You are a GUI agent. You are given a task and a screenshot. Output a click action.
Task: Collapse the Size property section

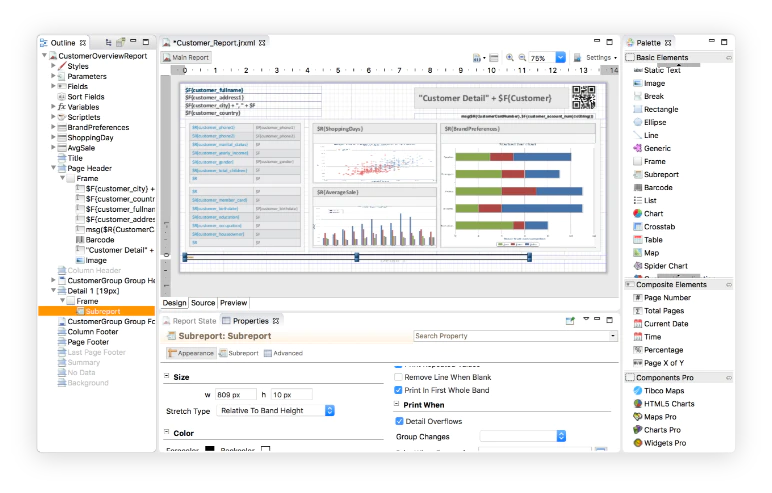(166, 376)
